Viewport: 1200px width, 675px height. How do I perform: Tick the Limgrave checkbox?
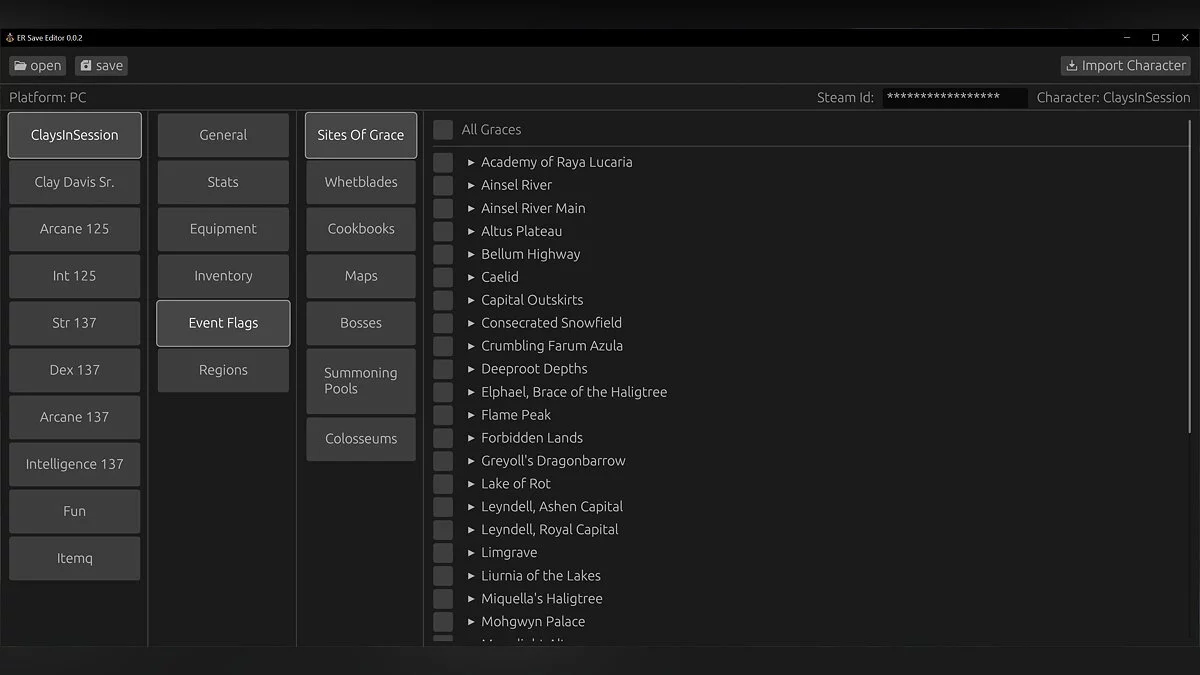[441, 552]
